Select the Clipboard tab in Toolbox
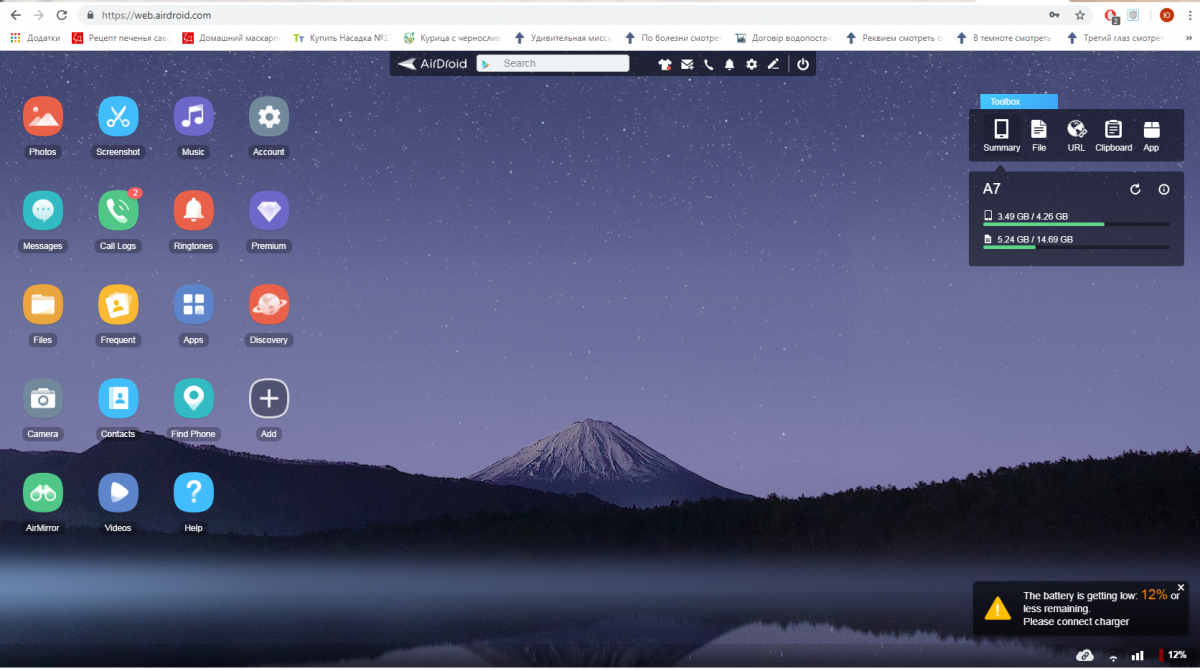Viewport: 1200px width, 671px height. click(x=1113, y=134)
